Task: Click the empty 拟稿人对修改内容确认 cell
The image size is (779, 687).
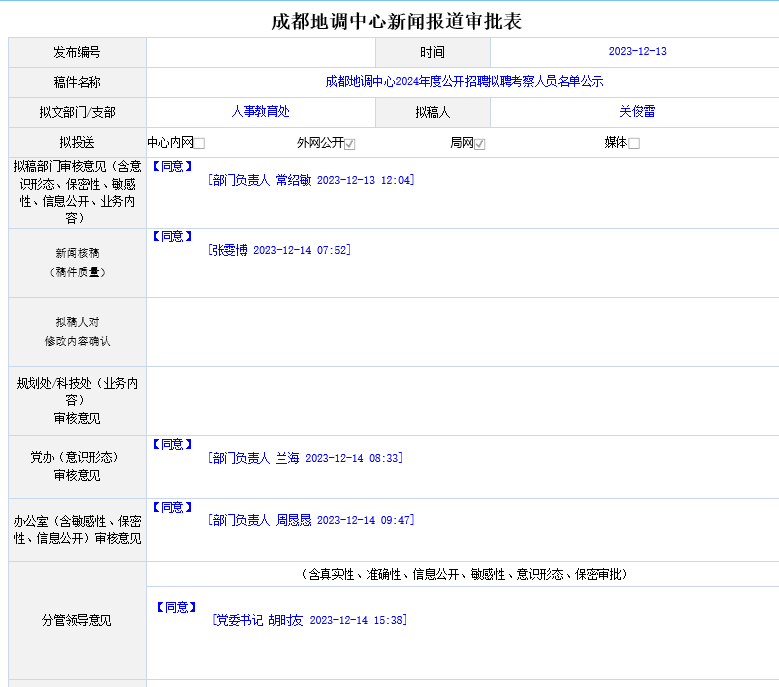Action: tap(462, 332)
